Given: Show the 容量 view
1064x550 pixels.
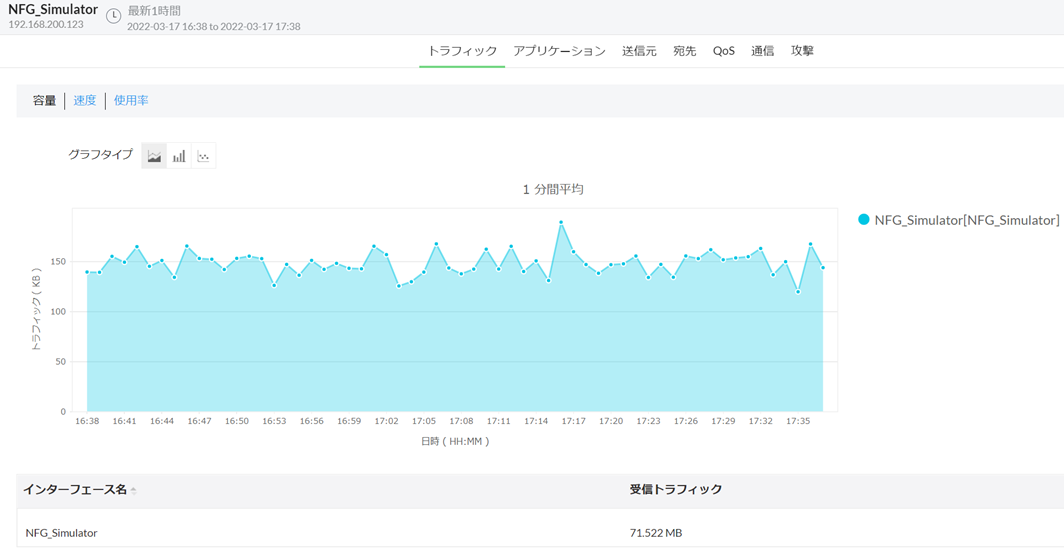Looking at the screenshot, I should [x=44, y=101].
